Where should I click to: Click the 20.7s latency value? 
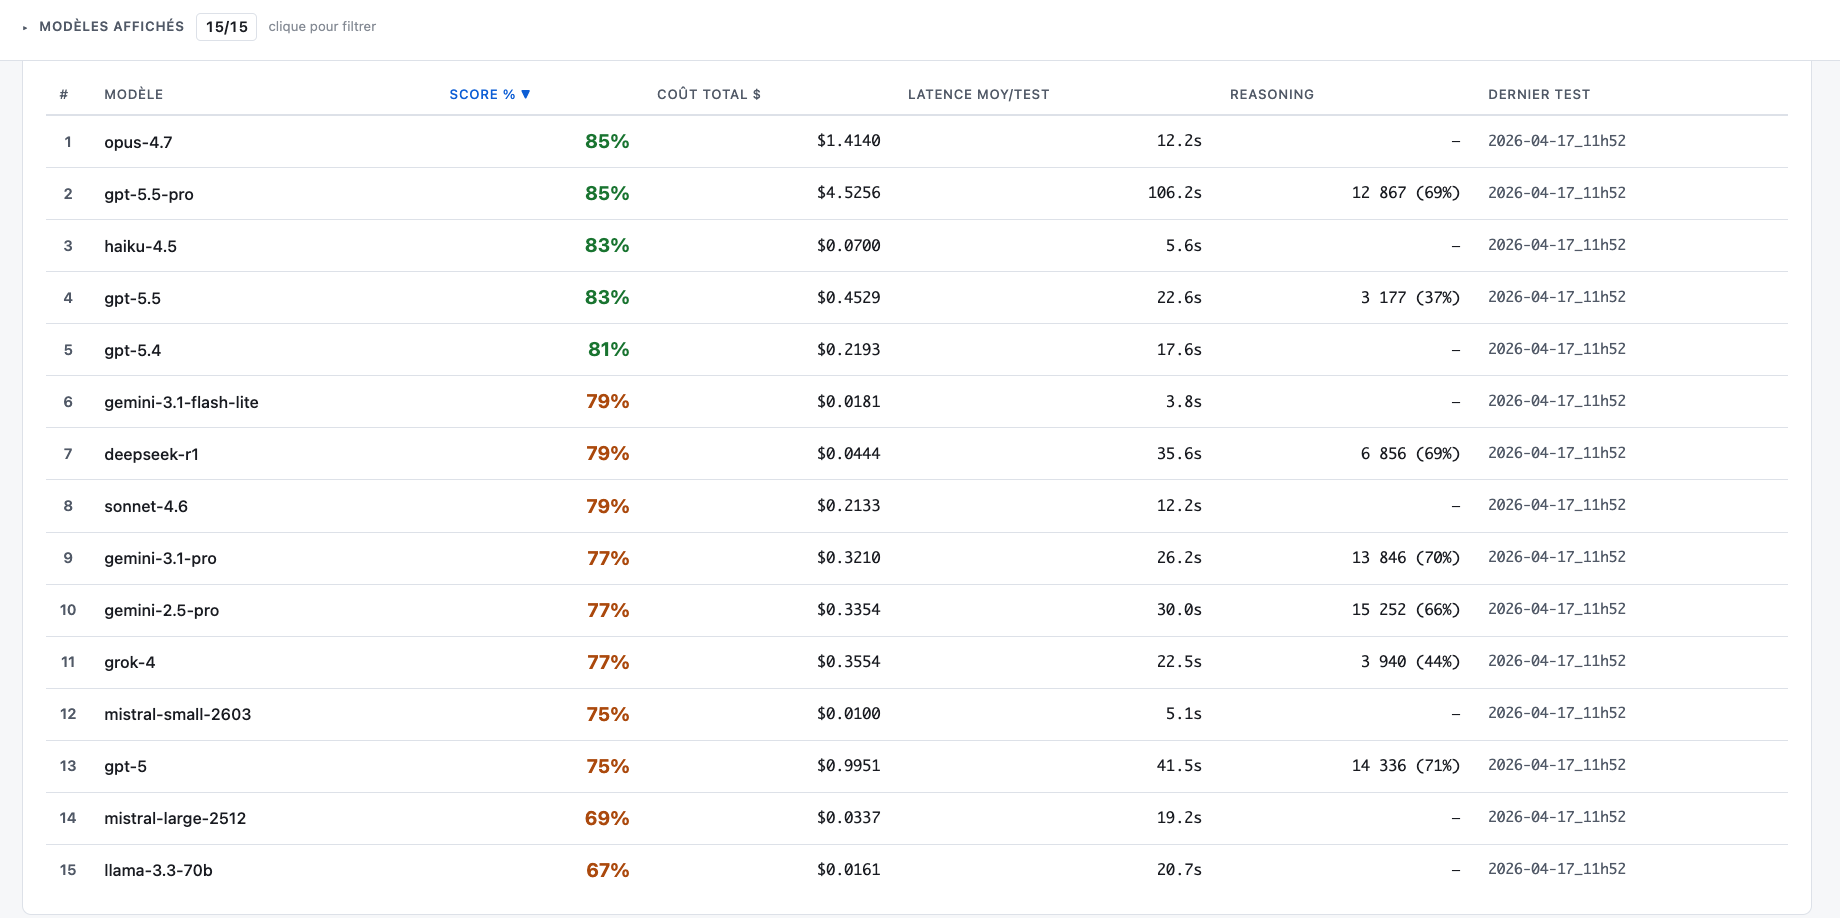click(1179, 869)
